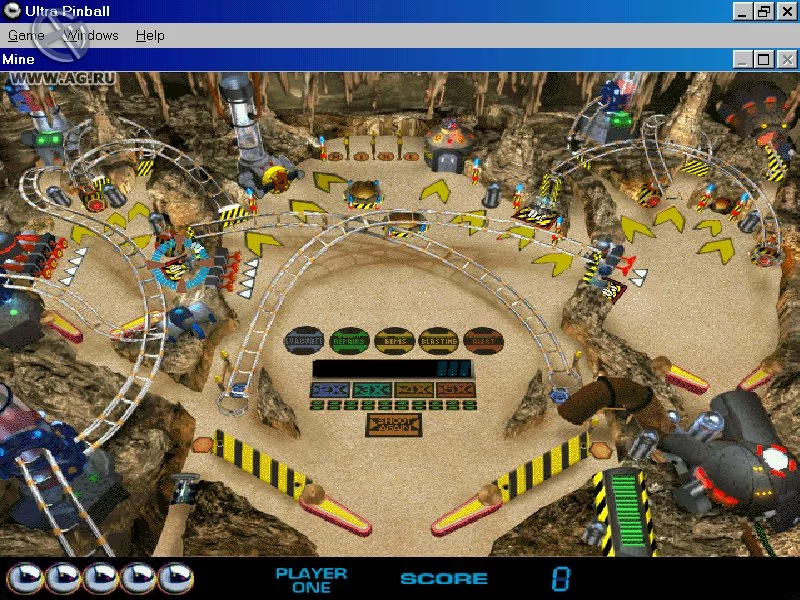This screenshot has height=600, width=800.
Task: Select the orange 5X multiplier light
Action: (x=455, y=390)
